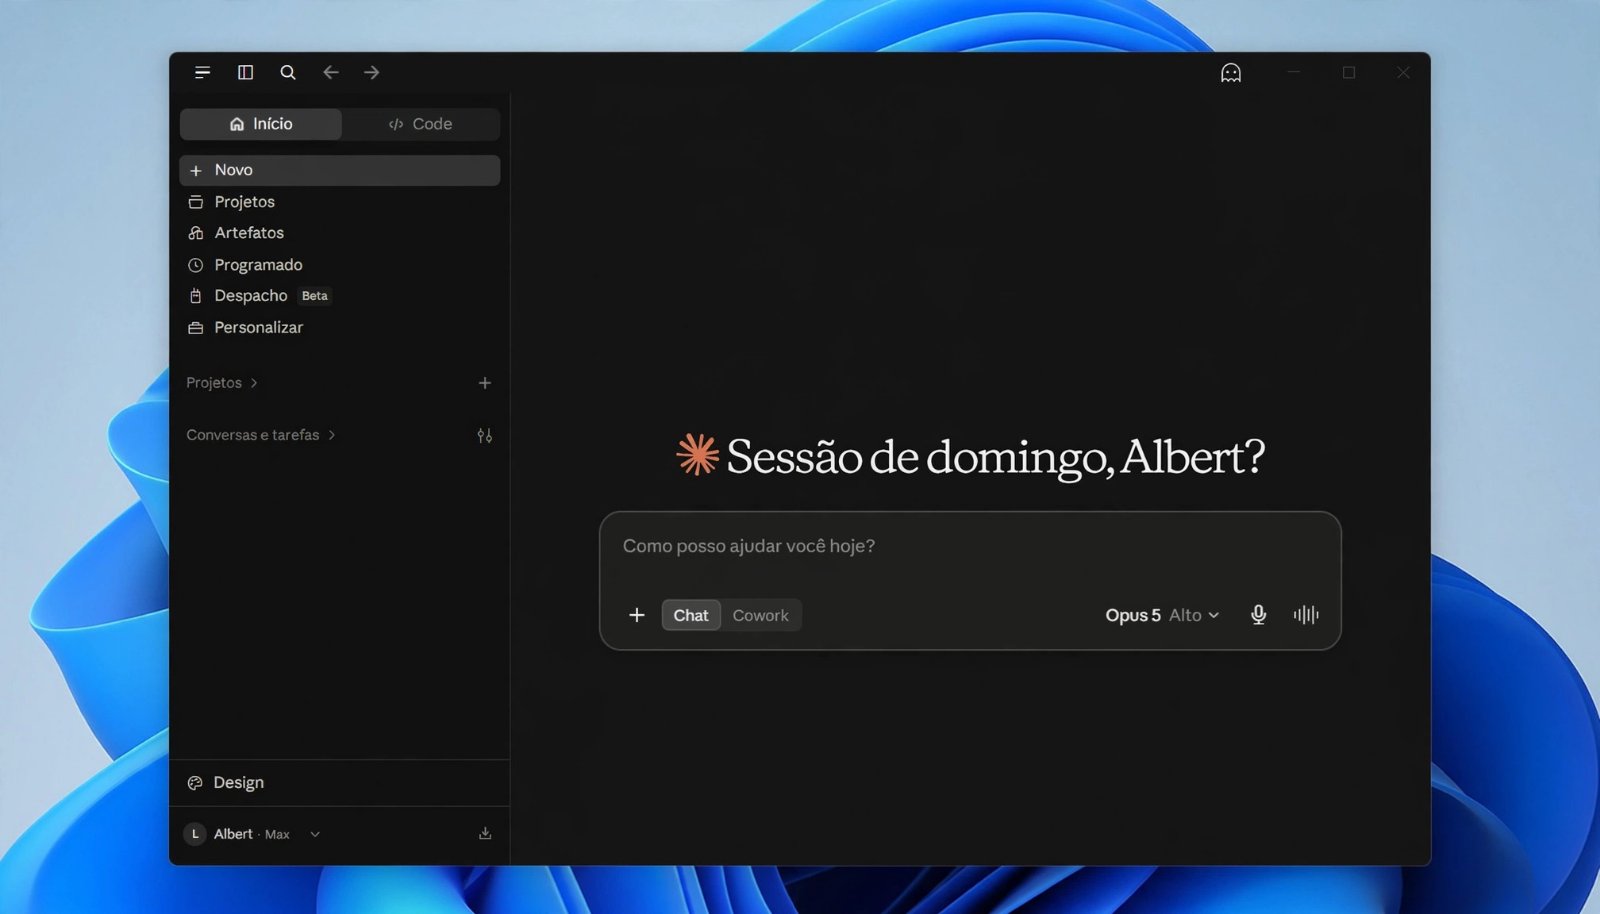This screenshot has height=914, width=1600.
Task: Go back with the left arrow
Action: coord(331,72)
